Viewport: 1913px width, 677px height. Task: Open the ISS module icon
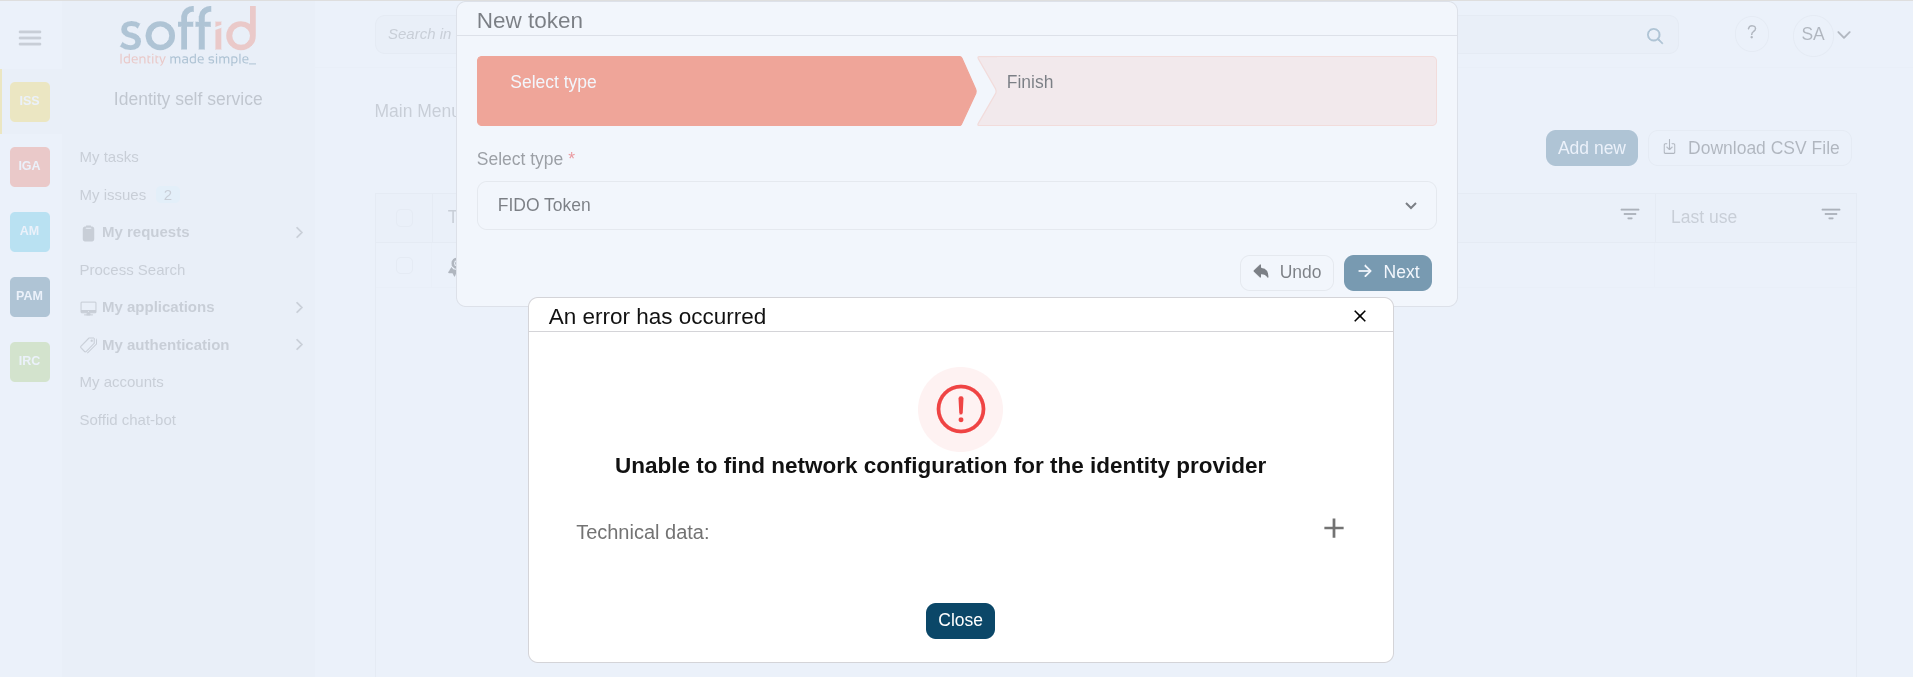click(x=30, y=101)
